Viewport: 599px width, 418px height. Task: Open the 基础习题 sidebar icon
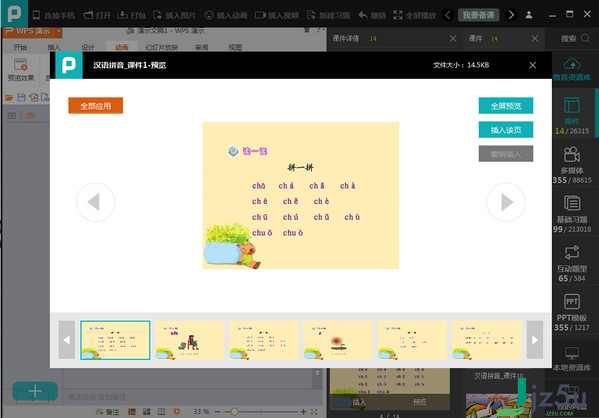point(572,203)
